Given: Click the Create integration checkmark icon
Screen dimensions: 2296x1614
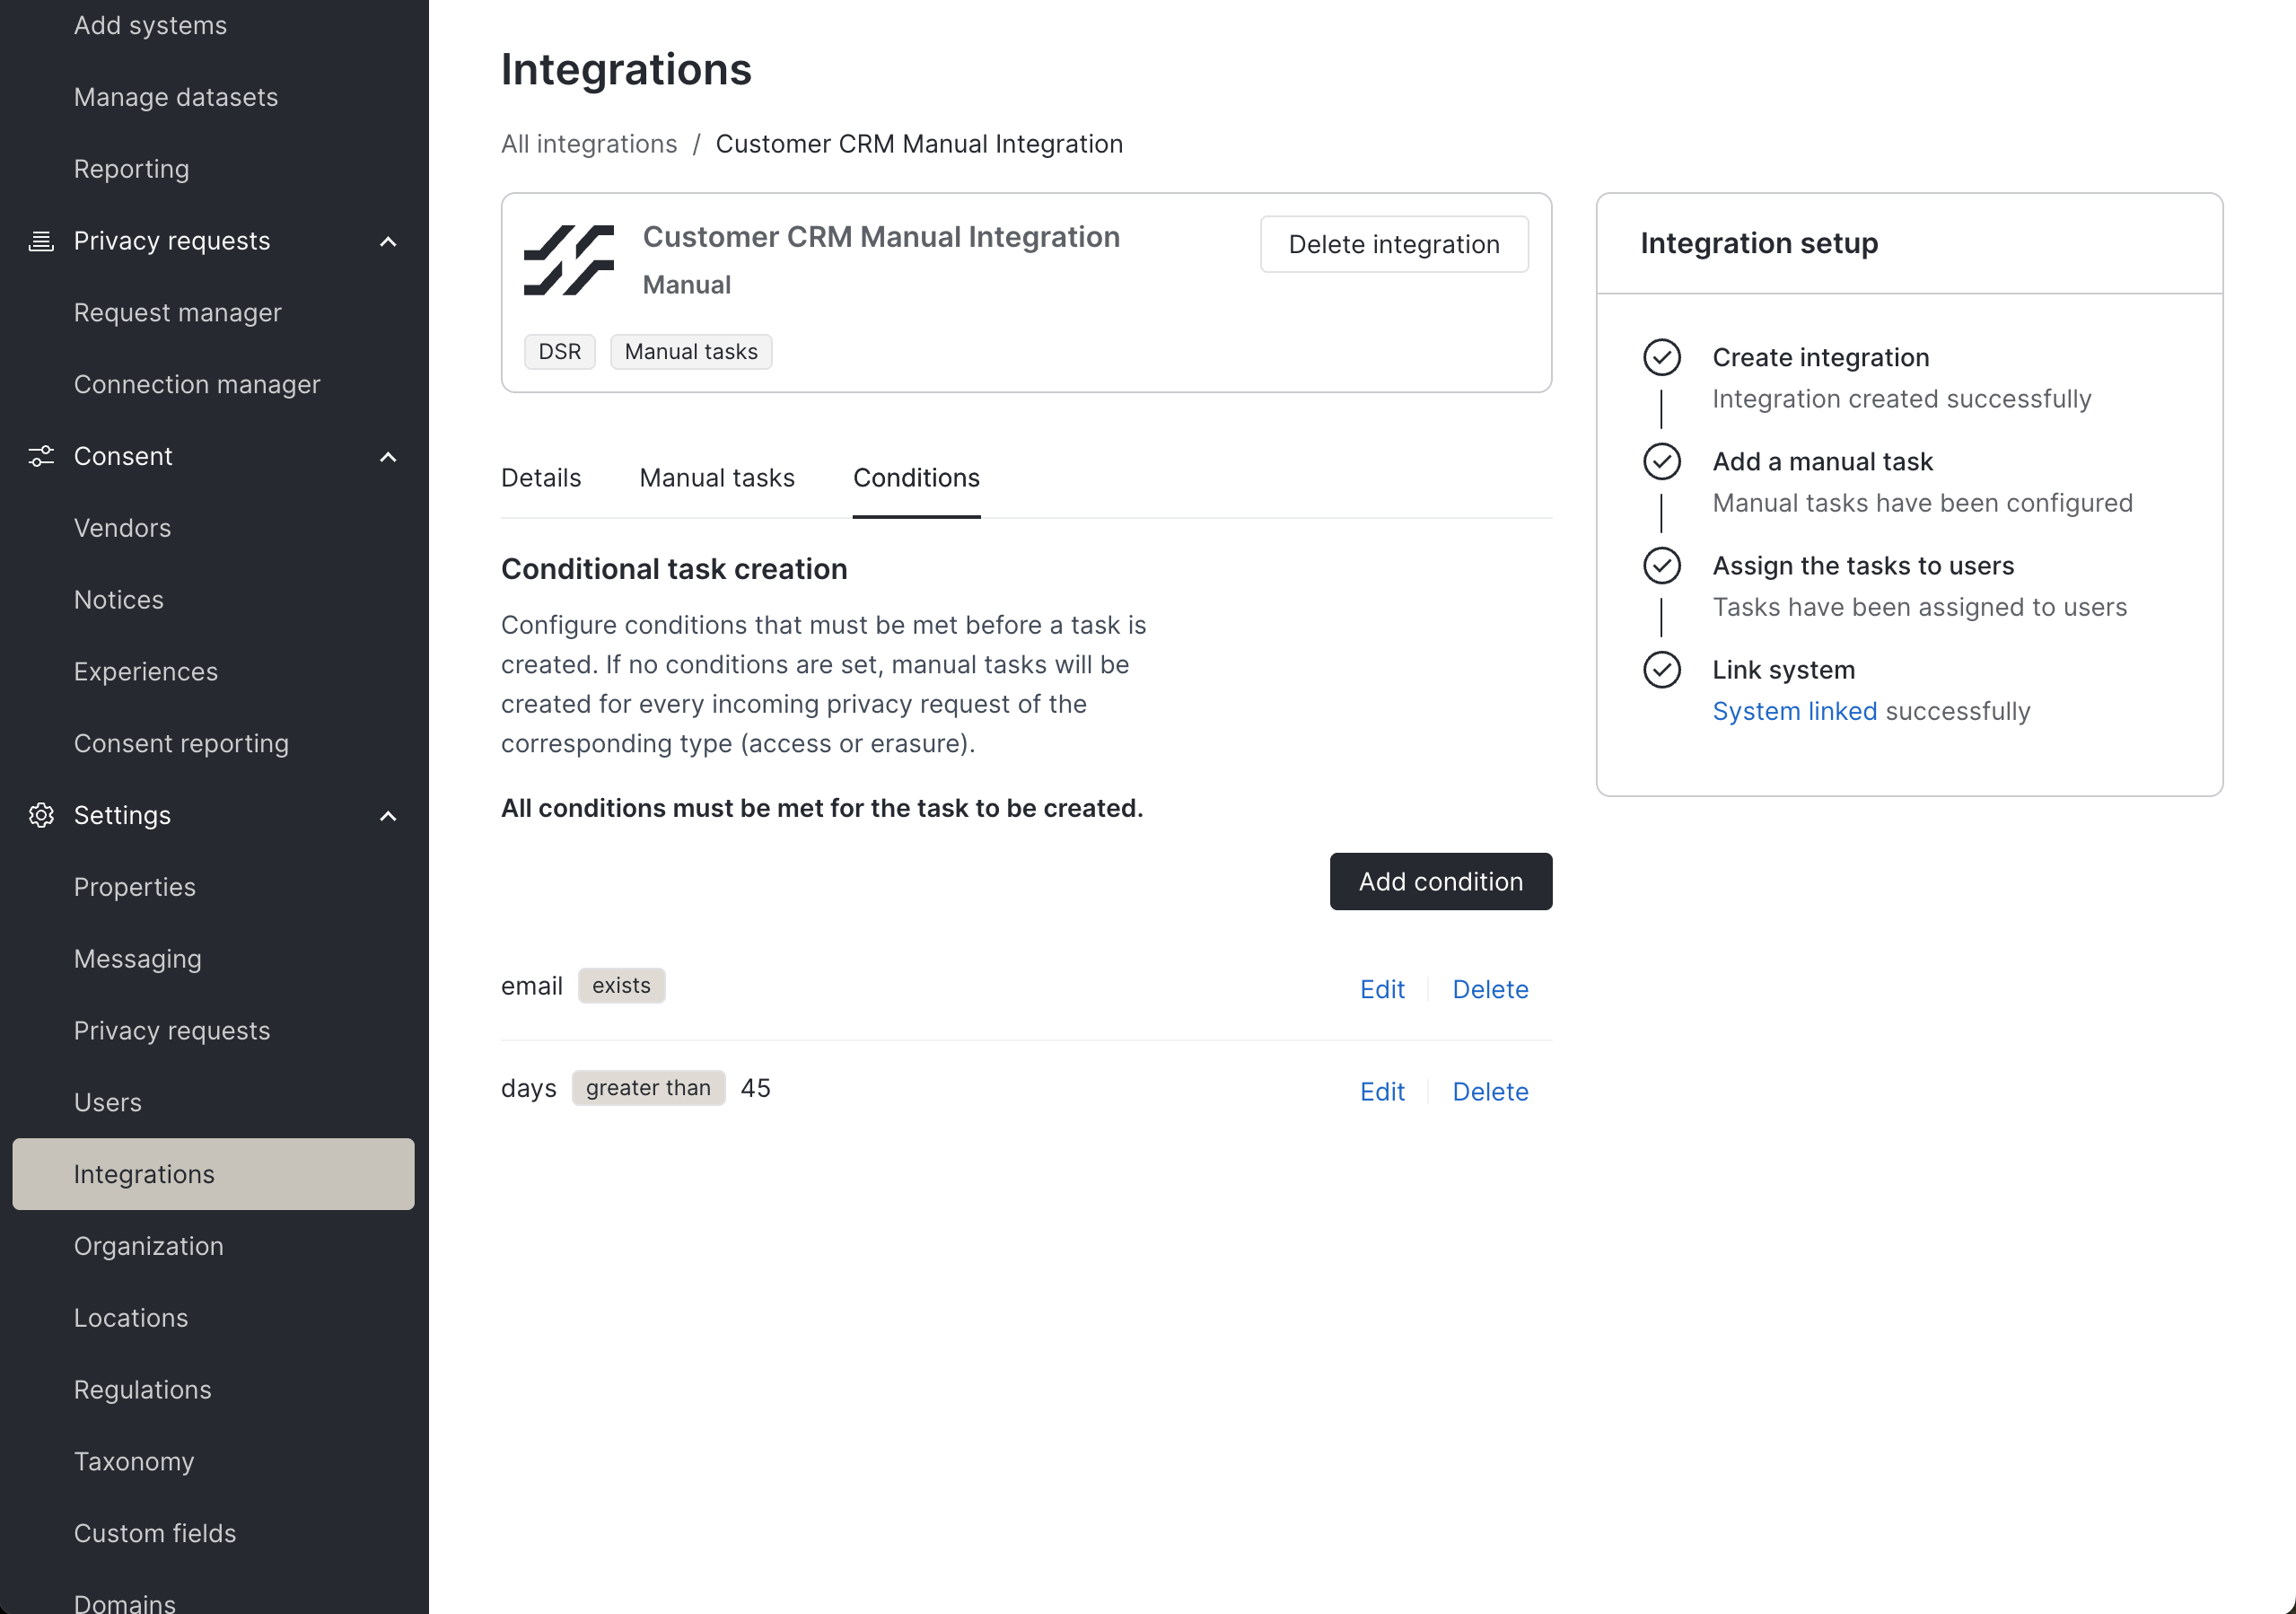Looking at the screenshot, I should point(1661,358).
